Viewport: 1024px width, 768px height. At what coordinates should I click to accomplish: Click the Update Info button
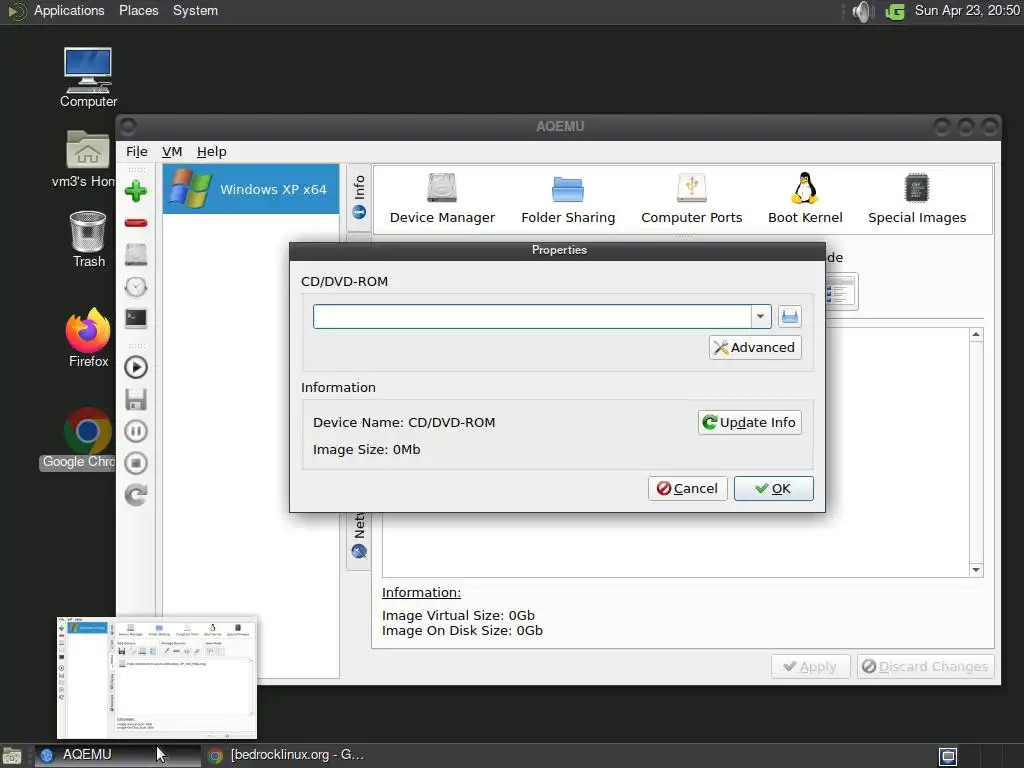click(x=750, y=423)
